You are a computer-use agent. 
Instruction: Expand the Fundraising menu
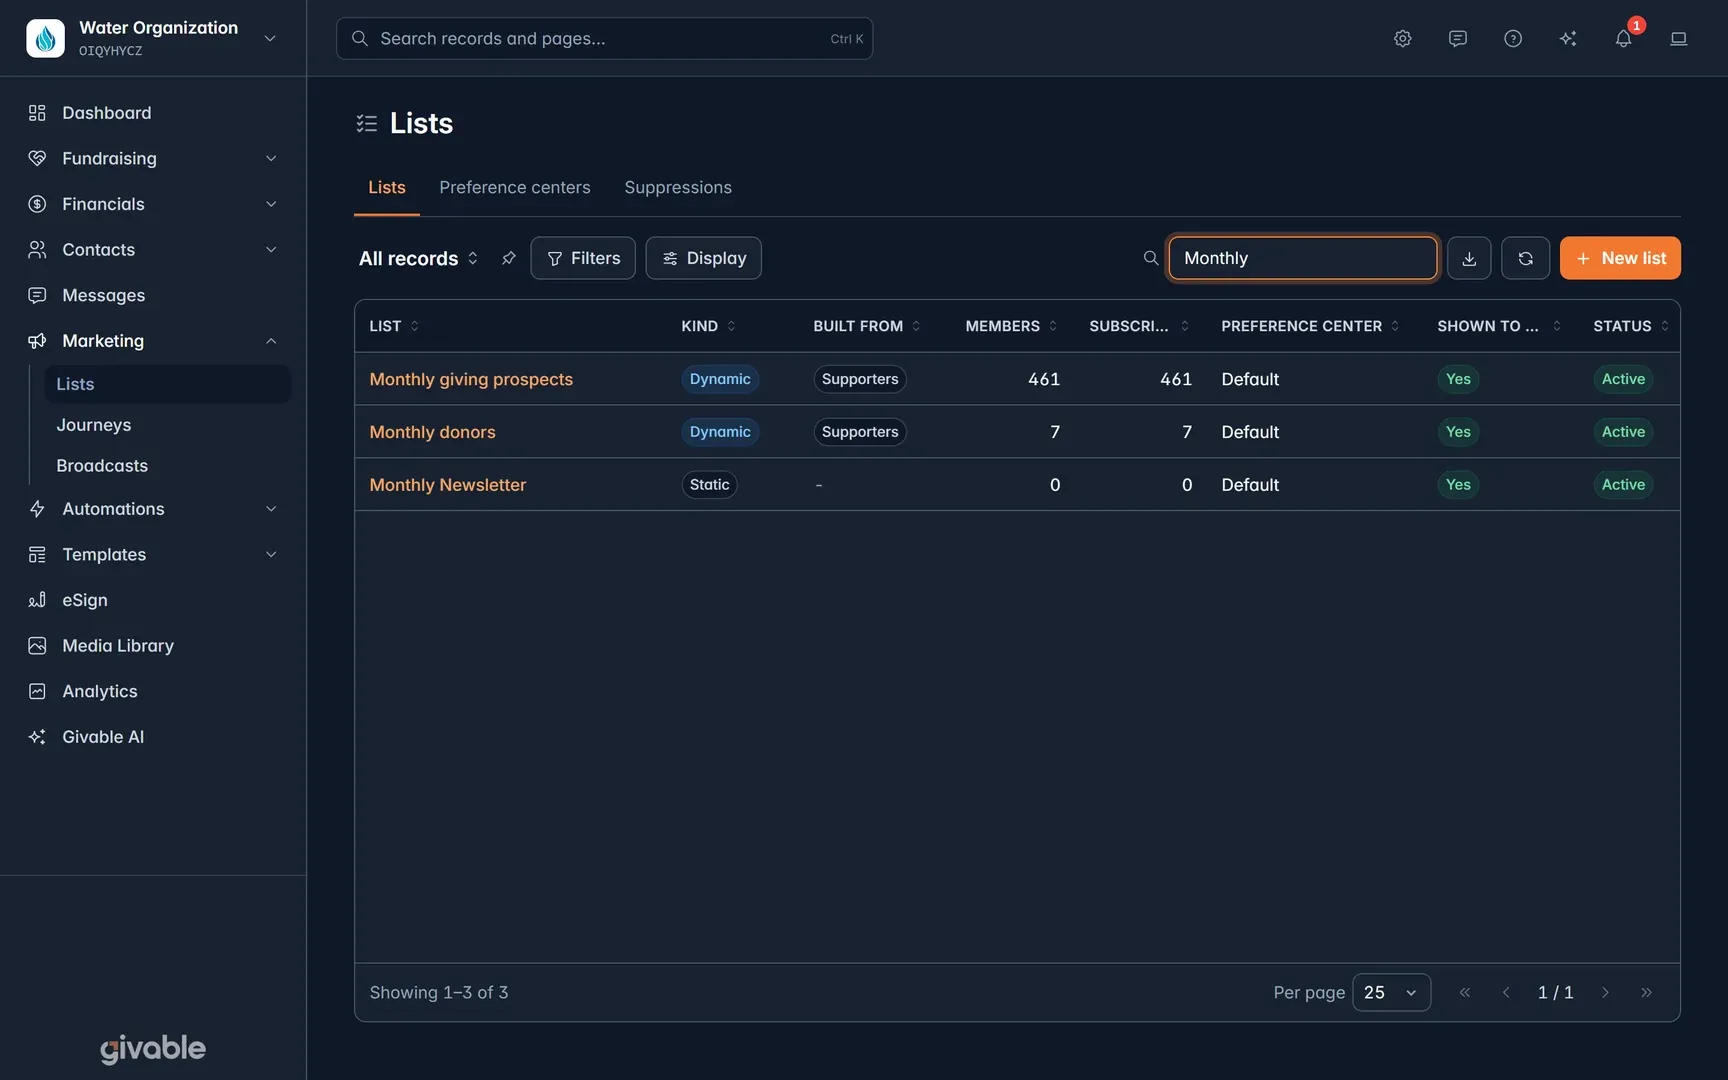(x=153, y=158)
